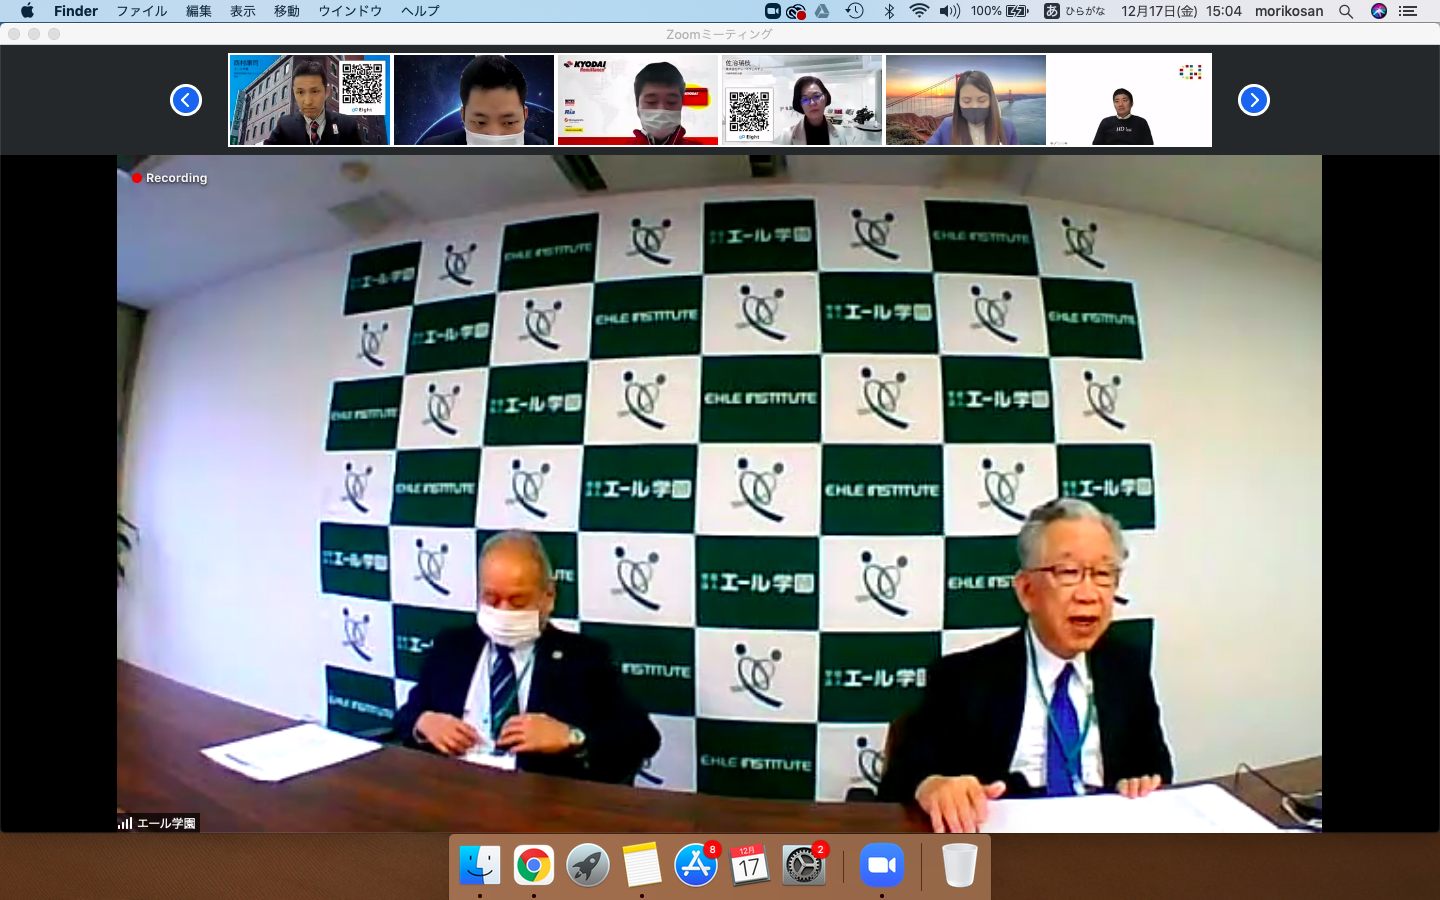Show next participants with right arrow

point(1254,100)
